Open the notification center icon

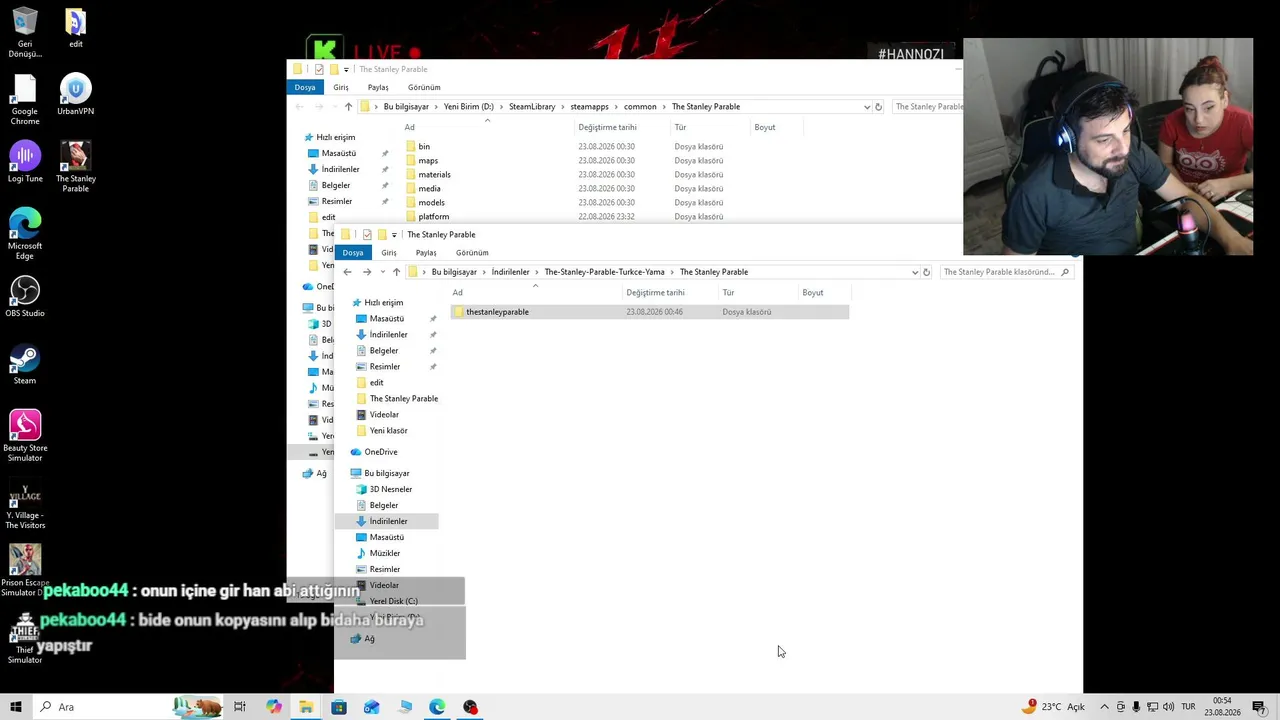click(x=1259, y=707)
